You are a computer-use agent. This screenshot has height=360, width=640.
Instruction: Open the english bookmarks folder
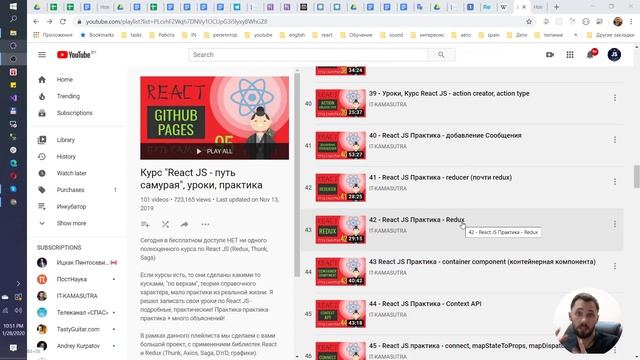pos(292,35)
